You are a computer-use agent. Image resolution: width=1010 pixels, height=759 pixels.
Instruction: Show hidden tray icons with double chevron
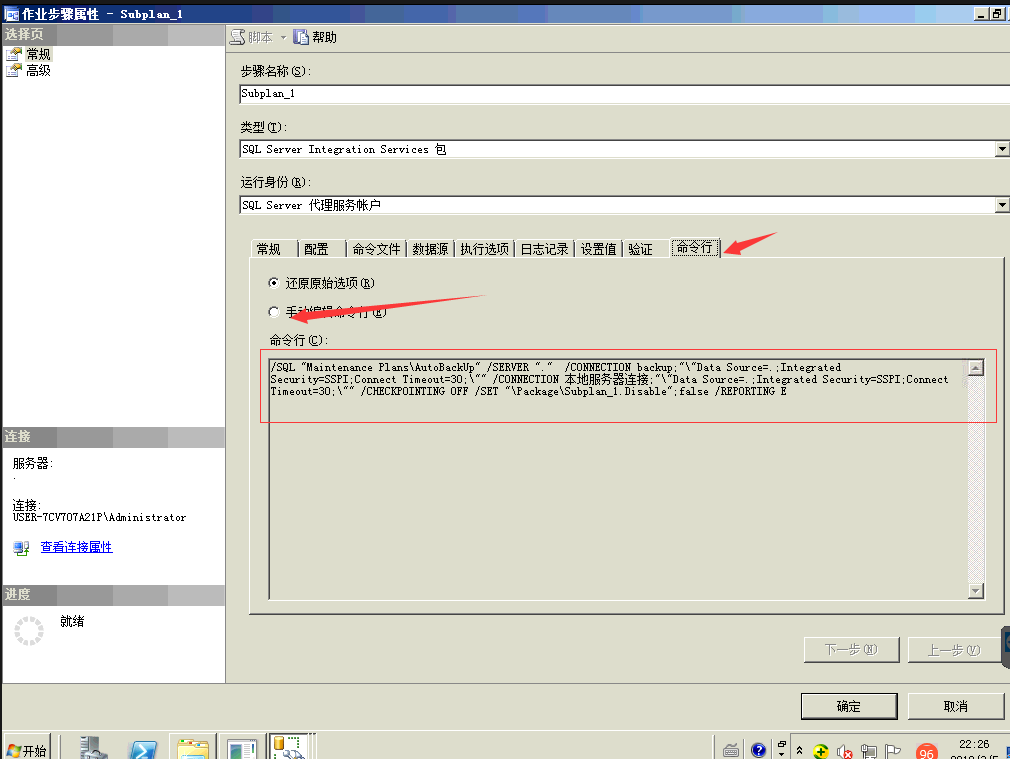pos(799,751)
